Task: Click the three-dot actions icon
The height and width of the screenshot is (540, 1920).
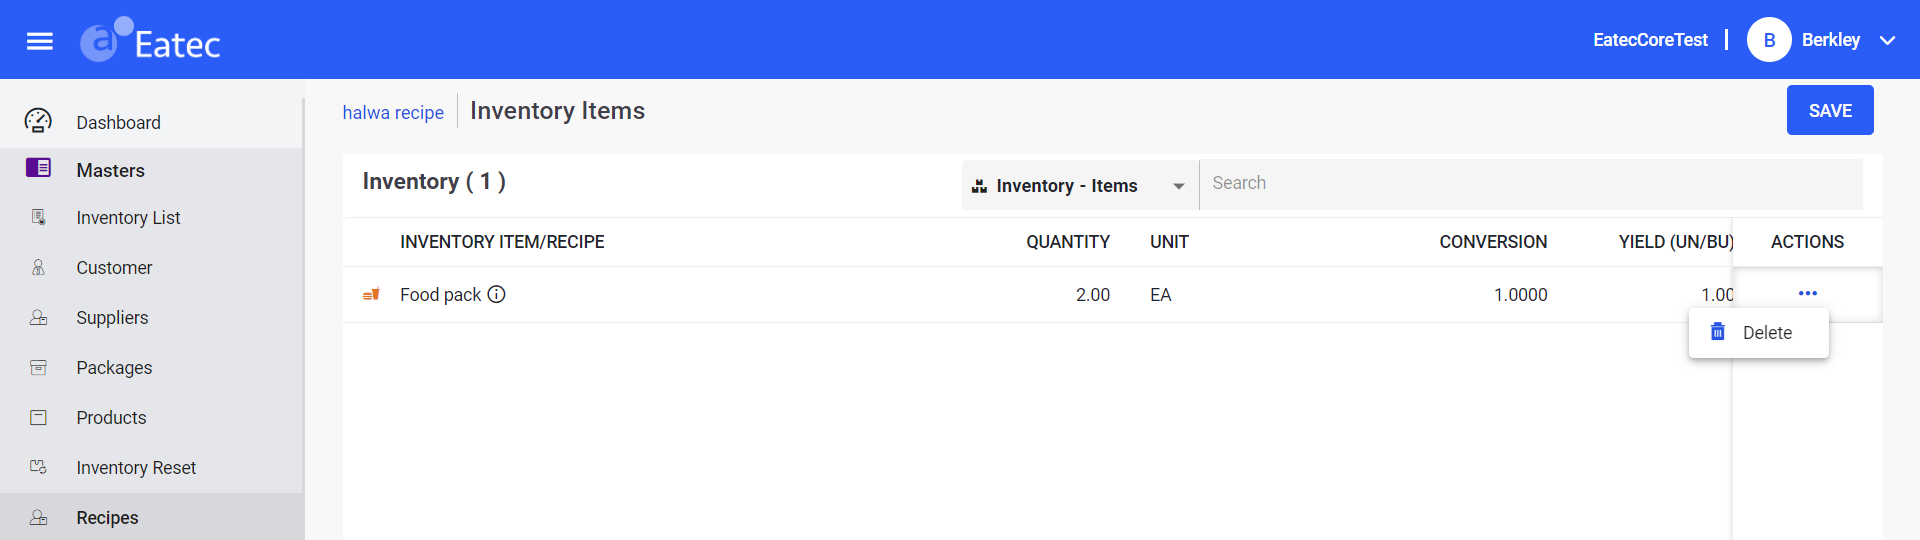Action: [1807, 294]
